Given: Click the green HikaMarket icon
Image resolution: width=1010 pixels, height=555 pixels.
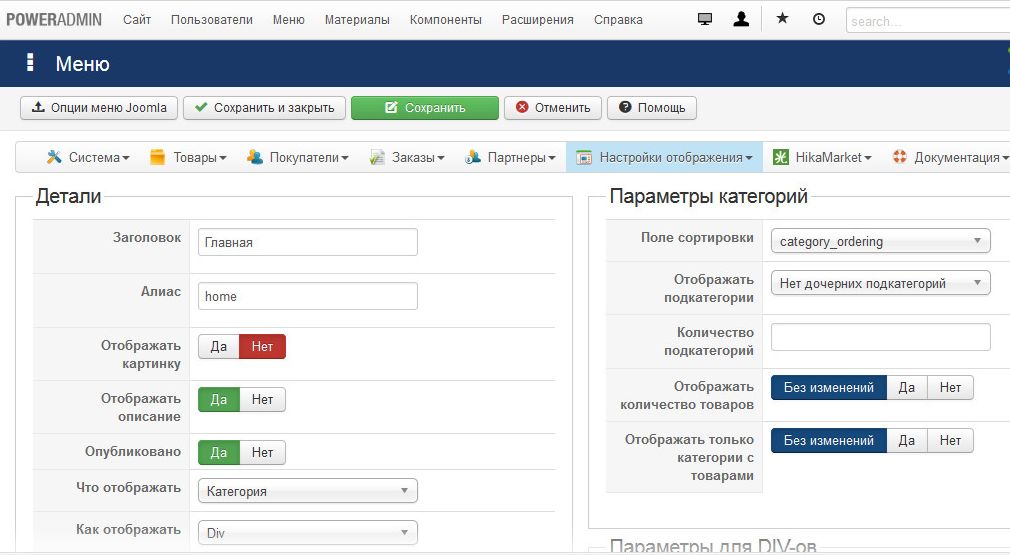Looking at the screenshot, I should point(781,157).
